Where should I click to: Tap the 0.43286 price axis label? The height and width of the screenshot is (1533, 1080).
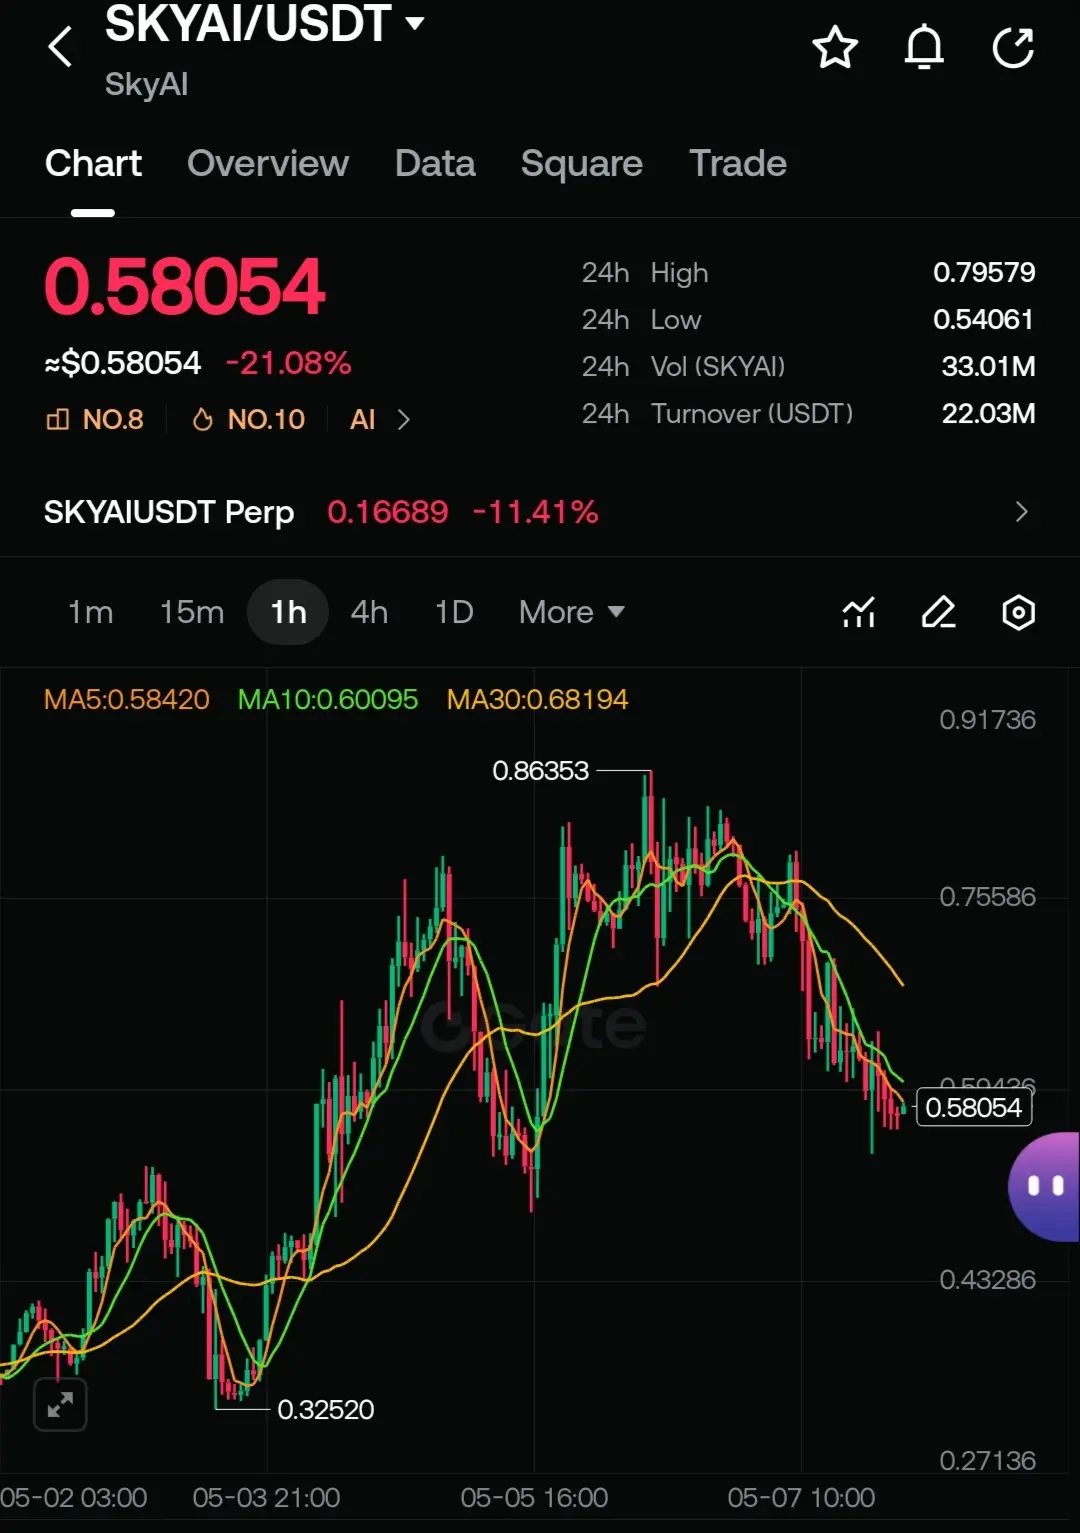(987, 1279)
